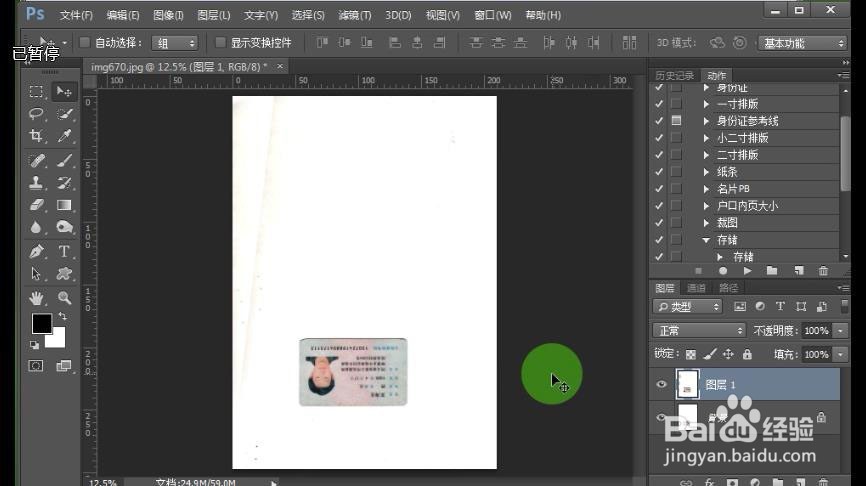Select the Zoom tool
The height and width of the screenshot is (486, 866).
(x=64, y=298)
